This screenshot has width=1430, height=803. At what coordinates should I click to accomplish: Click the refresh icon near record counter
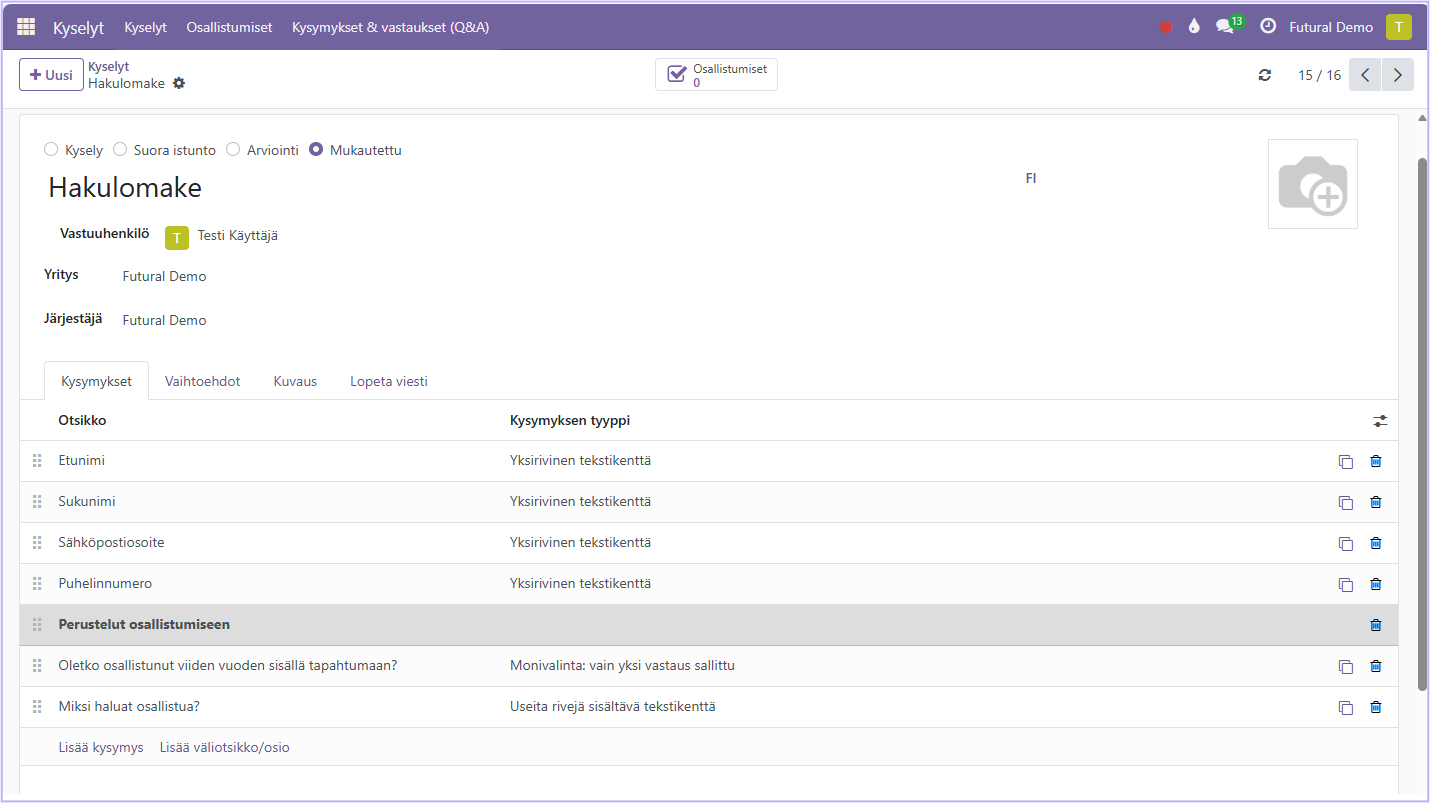click(x=1265, y=75)
